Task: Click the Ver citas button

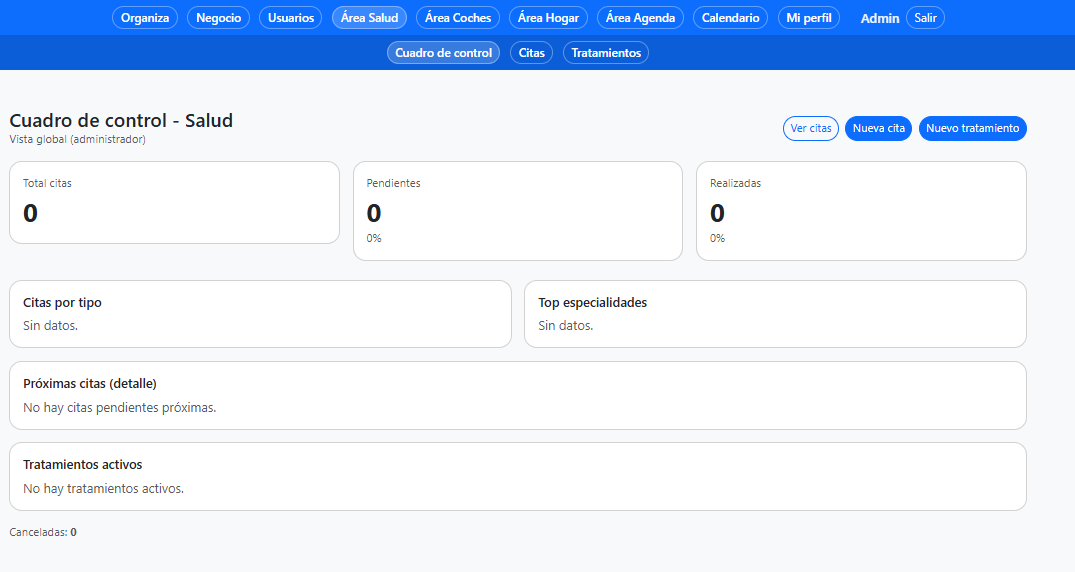Action: coord(811,128)
